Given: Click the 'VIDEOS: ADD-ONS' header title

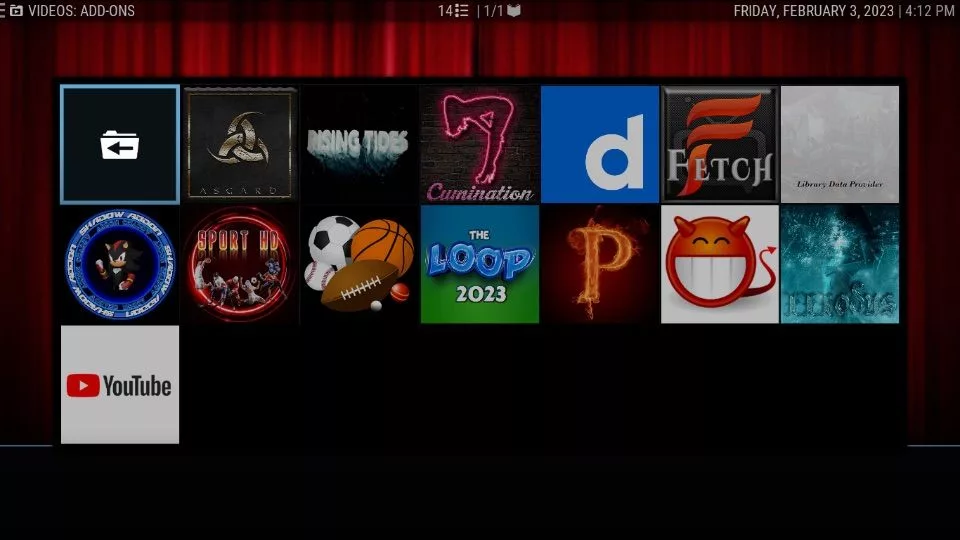Looking at the screenshot, I should (81, 11).
